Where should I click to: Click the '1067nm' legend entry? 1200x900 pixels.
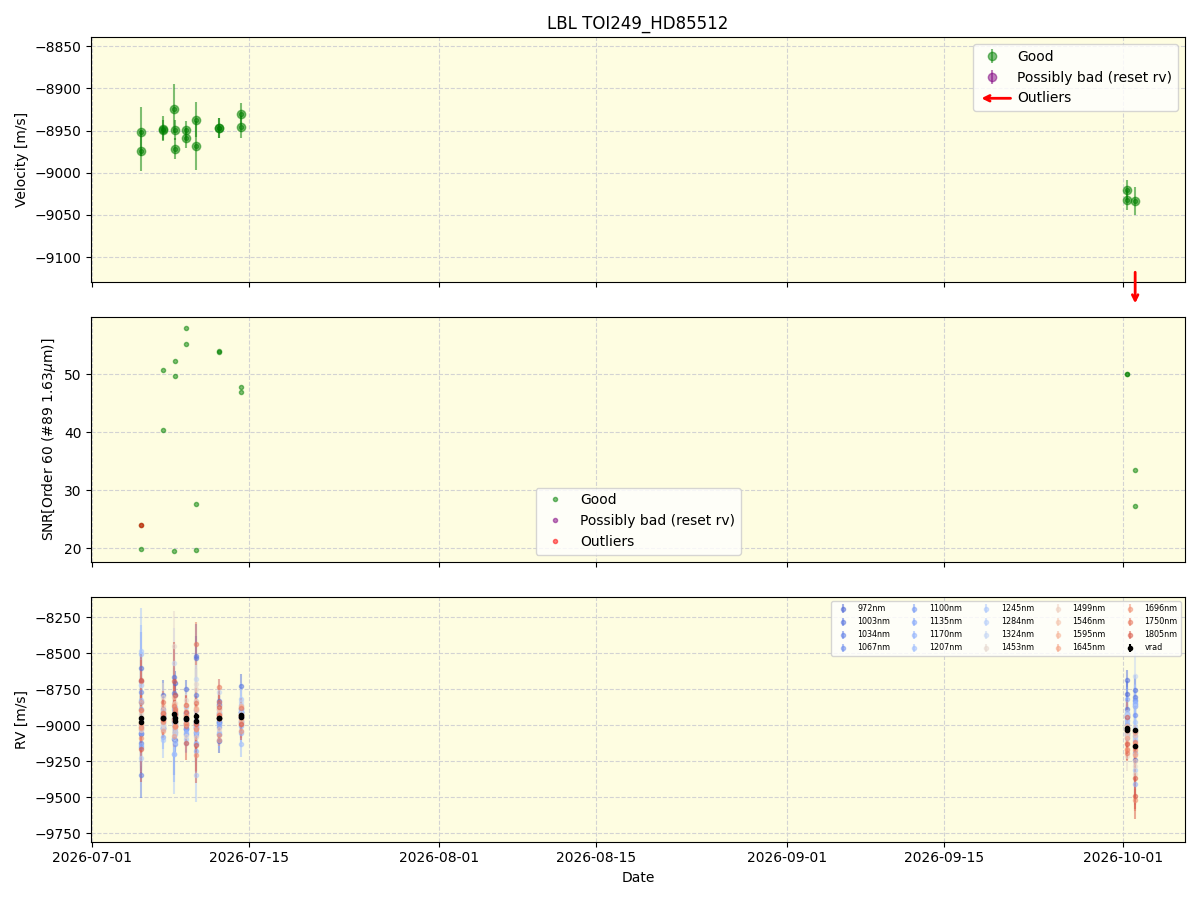coord(873,647)
